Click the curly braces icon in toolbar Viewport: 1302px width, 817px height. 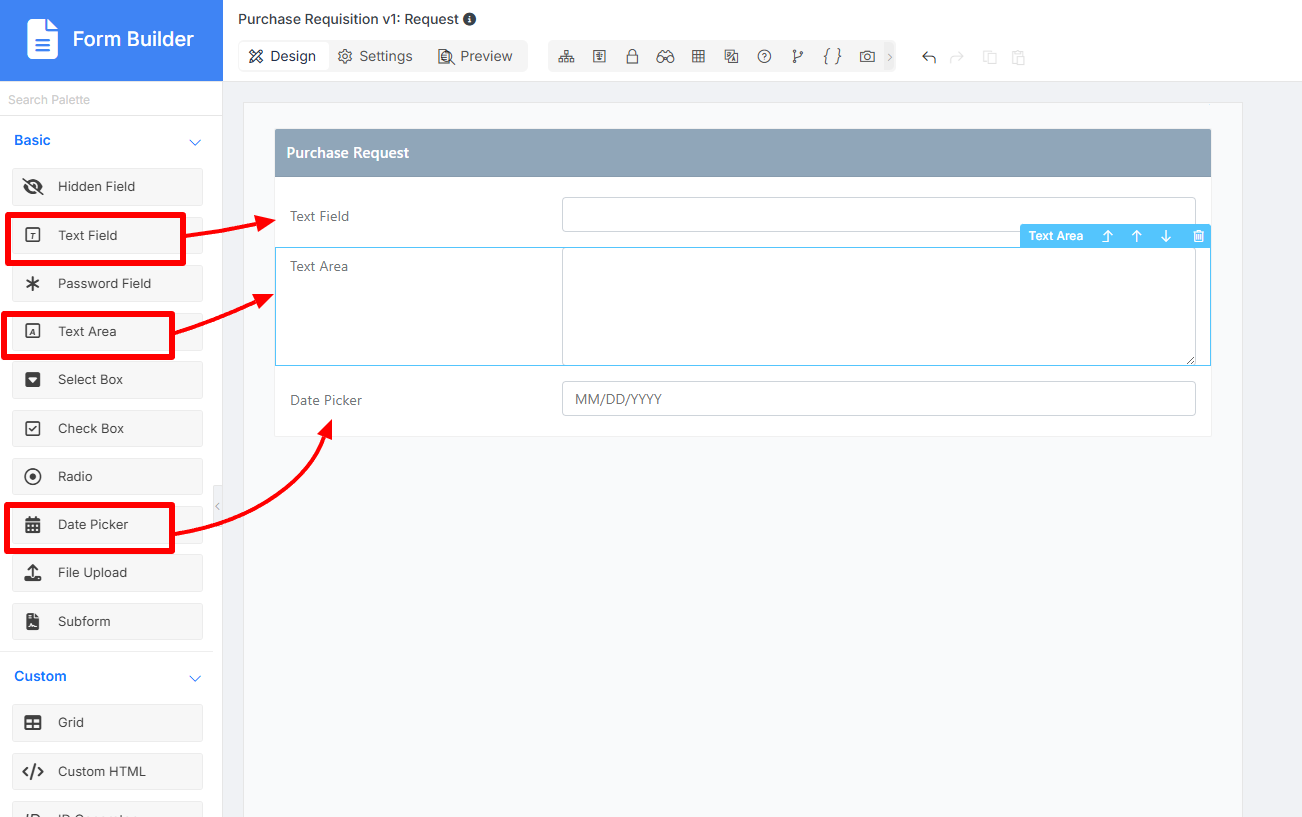coord(832,57)
